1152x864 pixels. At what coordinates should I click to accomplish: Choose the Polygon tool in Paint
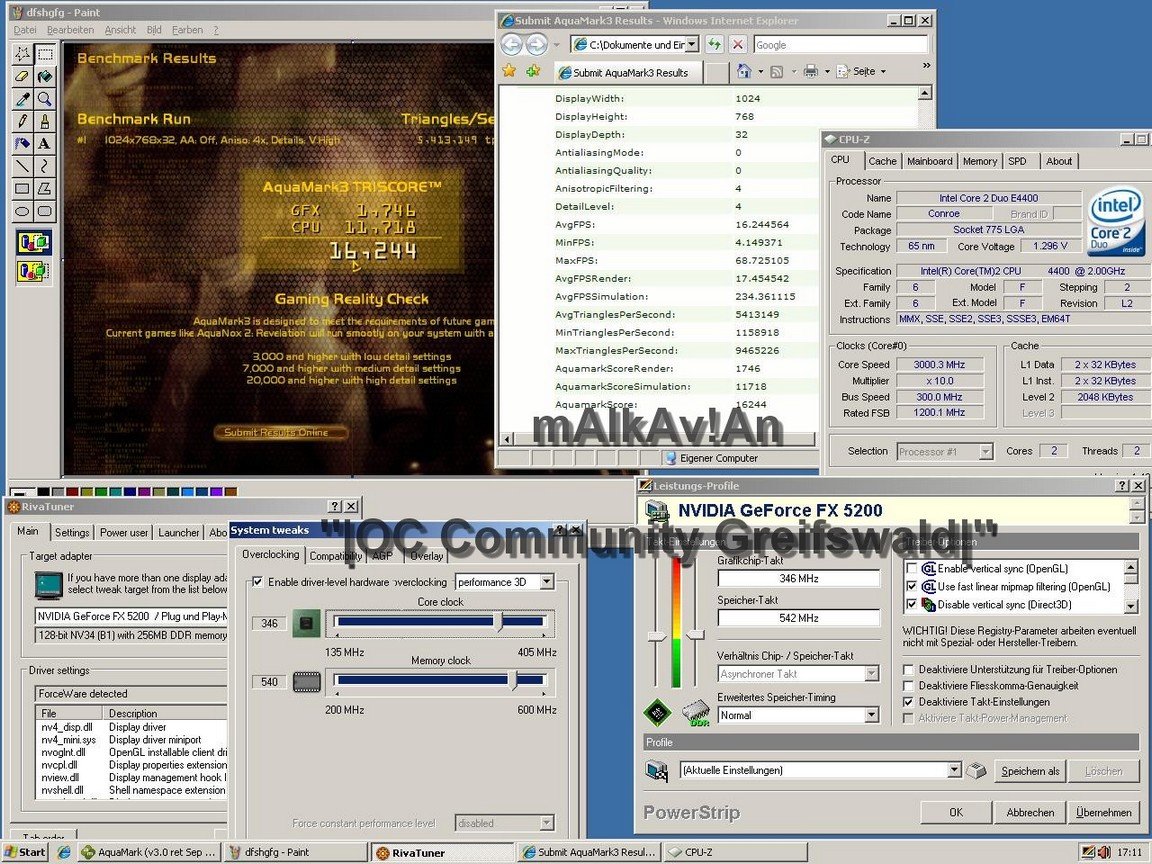pos(45,189)
